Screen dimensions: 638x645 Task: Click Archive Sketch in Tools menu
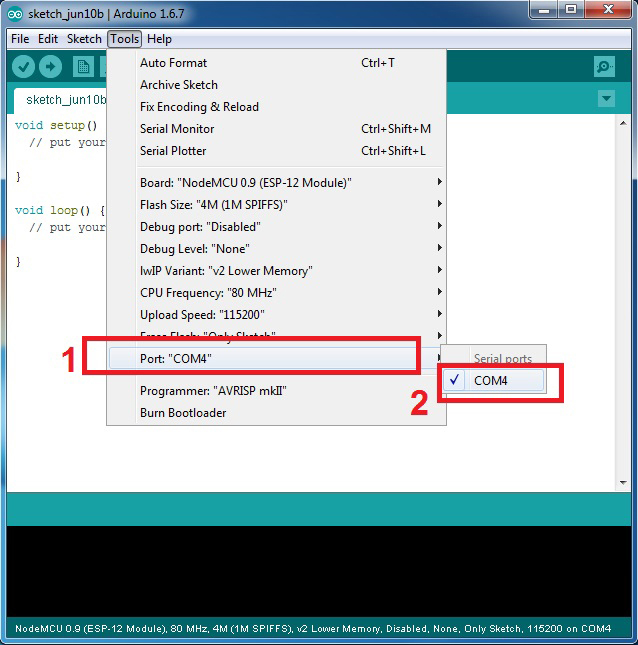[179, 85]
